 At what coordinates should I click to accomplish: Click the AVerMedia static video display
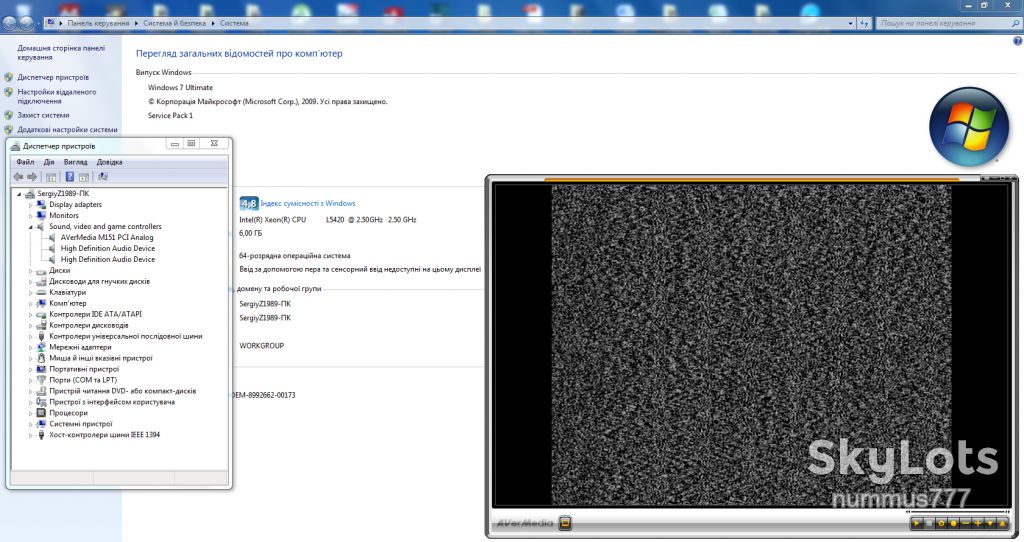coord(751,345)
